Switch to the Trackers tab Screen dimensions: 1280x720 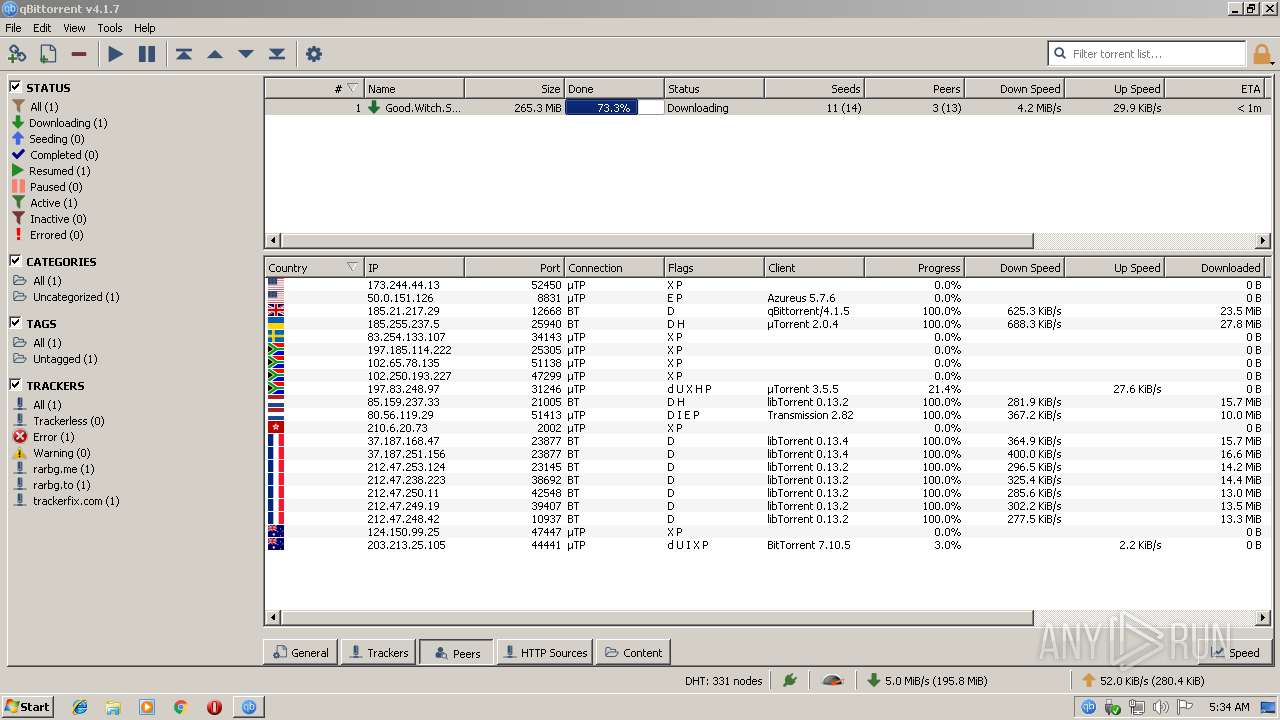pos(377,652)
